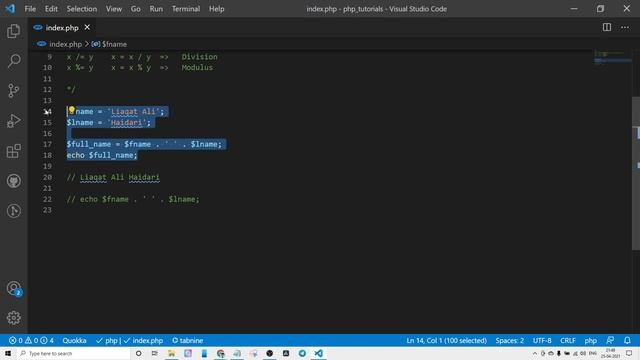Viewport: 640px width, 360px height.
Task: Click the taskbar clock and date
Action: pos(610,353)
